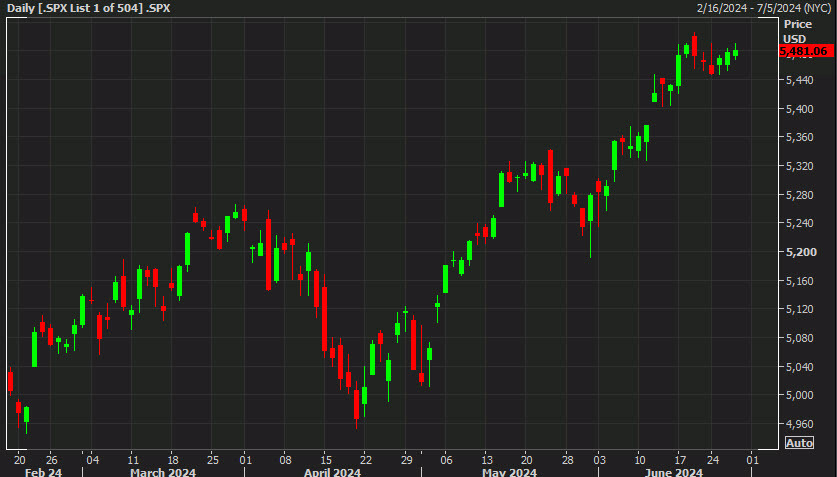Image resolution: width=837 pixels, height=477 pixels.
Task: Click the date tick labeled 22
Action: 366,459
